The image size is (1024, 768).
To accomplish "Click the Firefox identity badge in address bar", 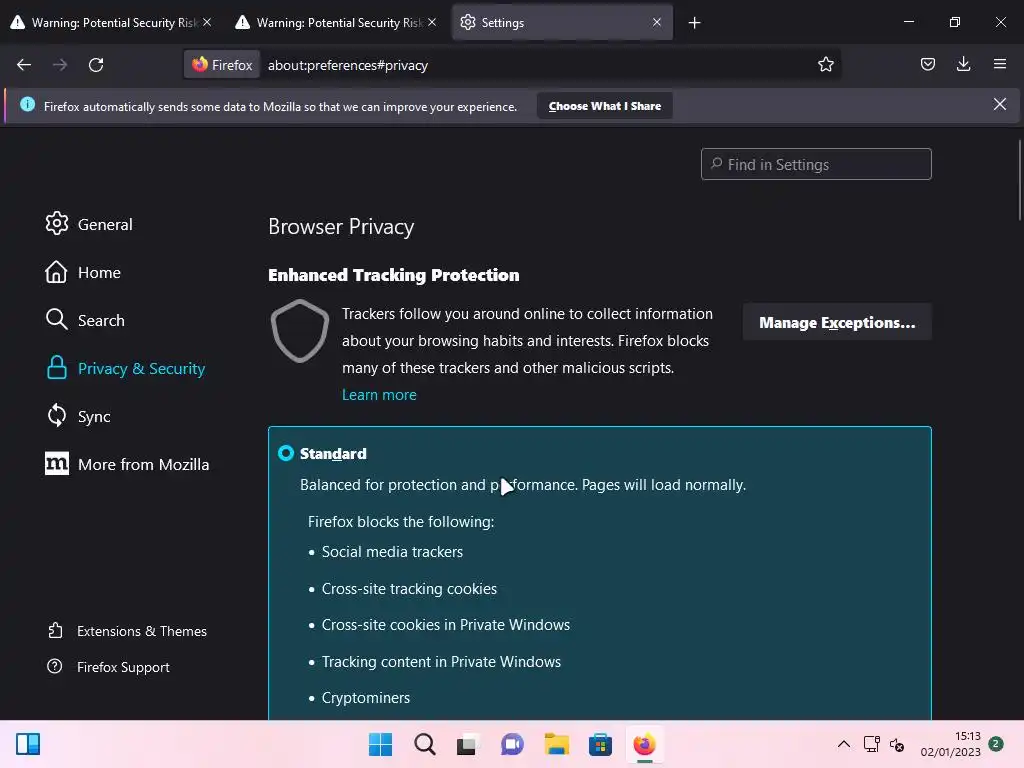I will click(222, 65).
